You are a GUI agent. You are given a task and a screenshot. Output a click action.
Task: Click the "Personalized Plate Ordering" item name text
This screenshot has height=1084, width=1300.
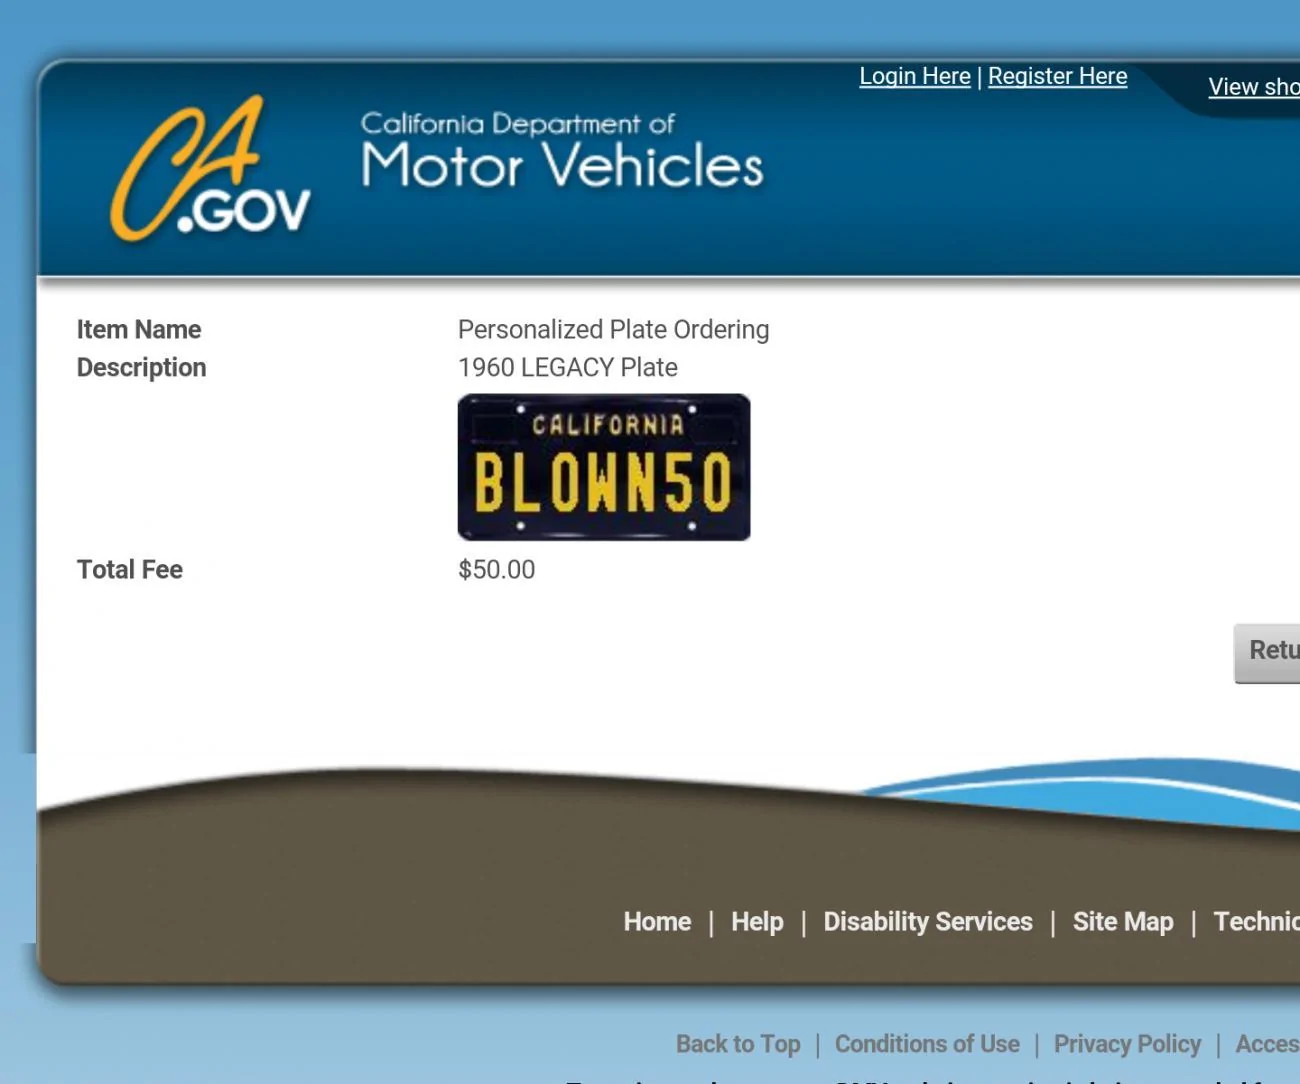point(614,330)
